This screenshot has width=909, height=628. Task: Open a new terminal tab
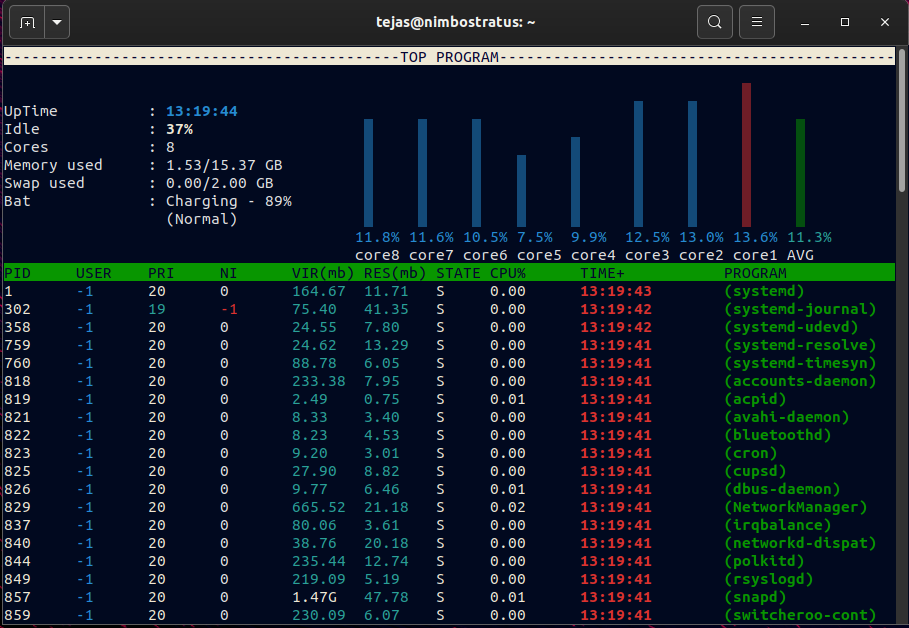[x=27, y=23]
